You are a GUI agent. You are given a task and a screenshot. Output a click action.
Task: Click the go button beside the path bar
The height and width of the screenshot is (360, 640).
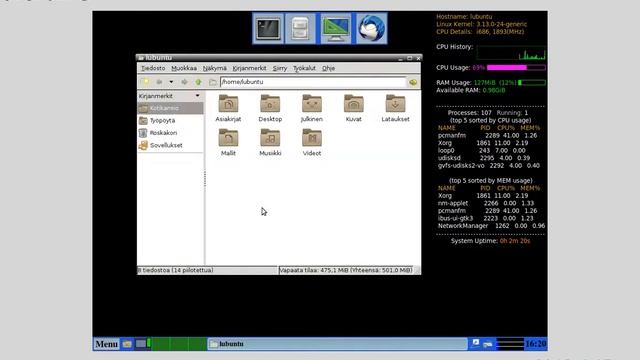pyautogui.click(x=413, y=82)
